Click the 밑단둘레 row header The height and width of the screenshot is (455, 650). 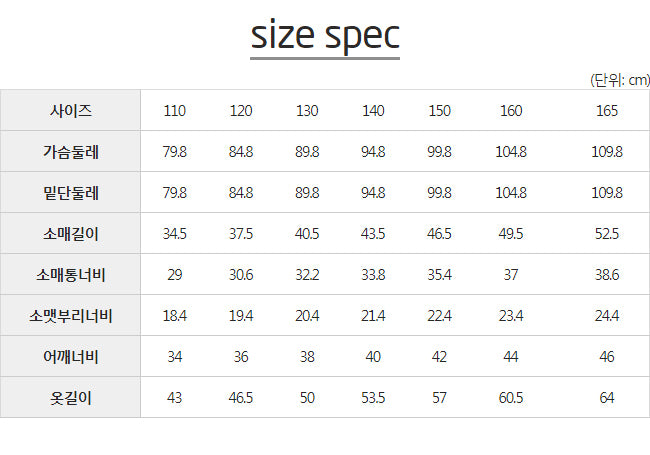71,193
